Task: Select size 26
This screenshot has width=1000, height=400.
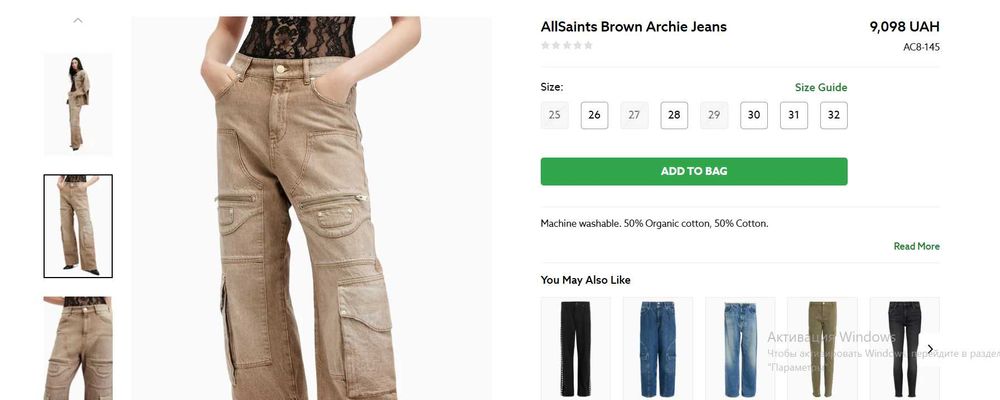Action: (x=594, y=115)
